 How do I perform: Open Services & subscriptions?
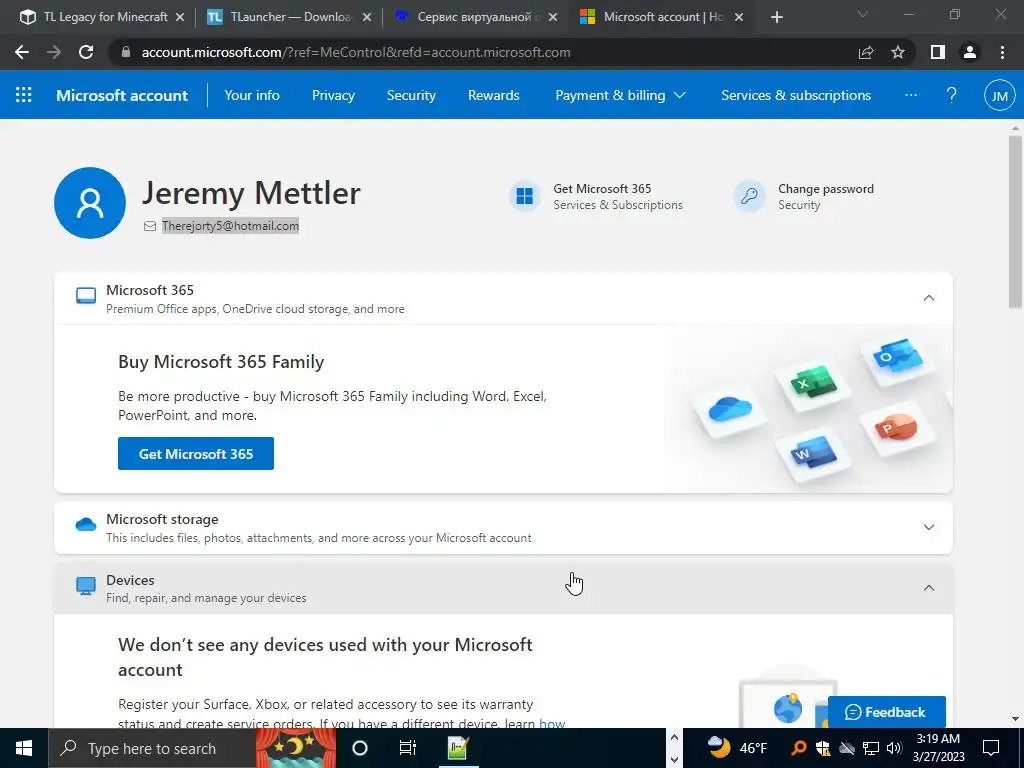point(795,95)
